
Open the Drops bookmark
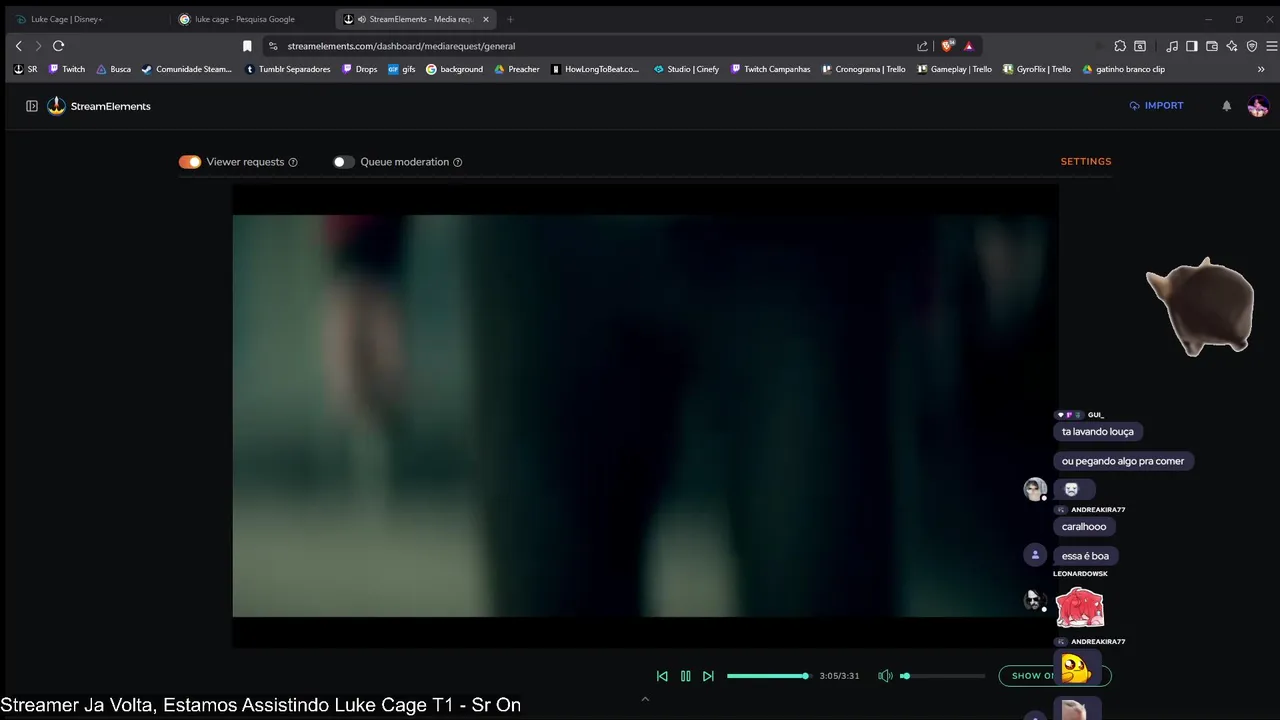point(359,70)
